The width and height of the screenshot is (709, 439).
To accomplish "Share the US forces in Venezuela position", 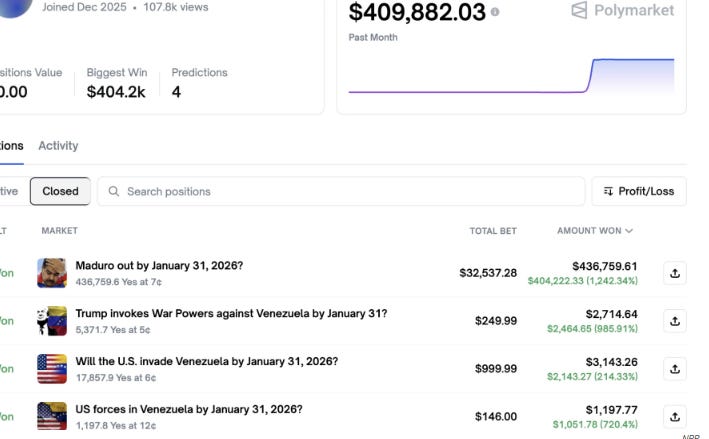I will [x=675, y=417].
